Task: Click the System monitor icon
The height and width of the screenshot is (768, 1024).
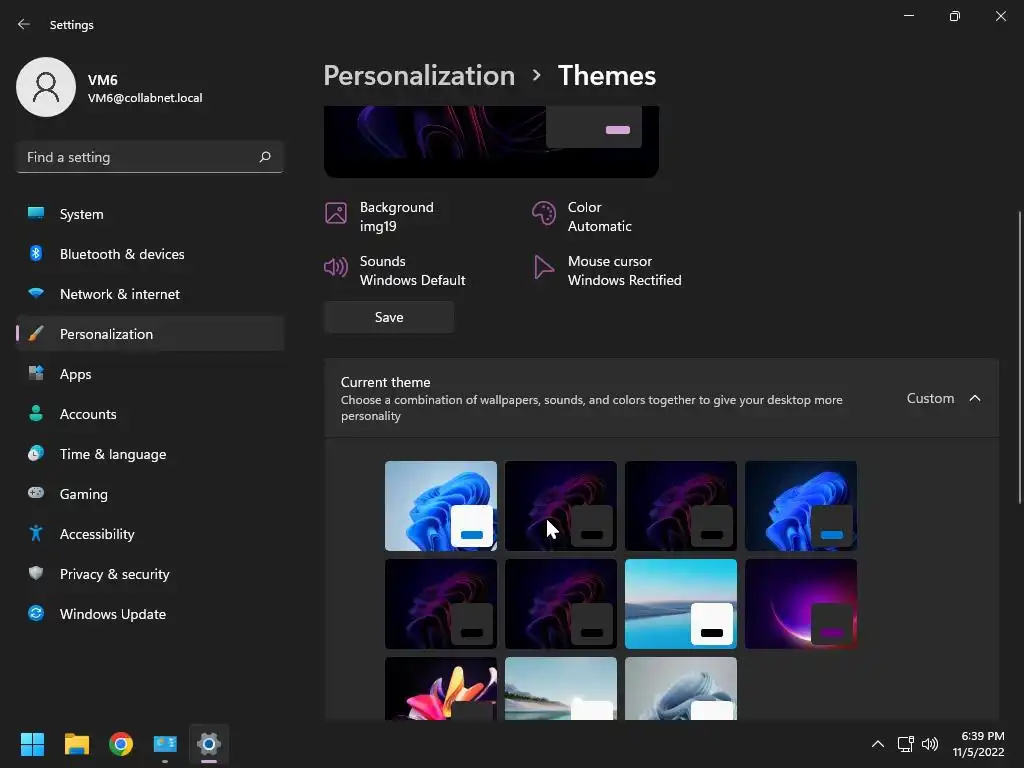Action: 36,213
